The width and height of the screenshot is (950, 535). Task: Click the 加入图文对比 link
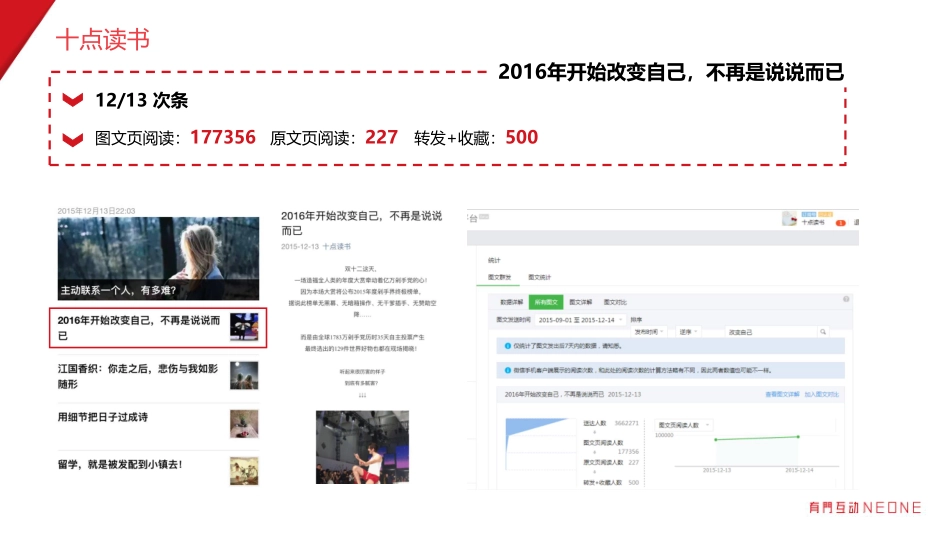tap(822, 394)
